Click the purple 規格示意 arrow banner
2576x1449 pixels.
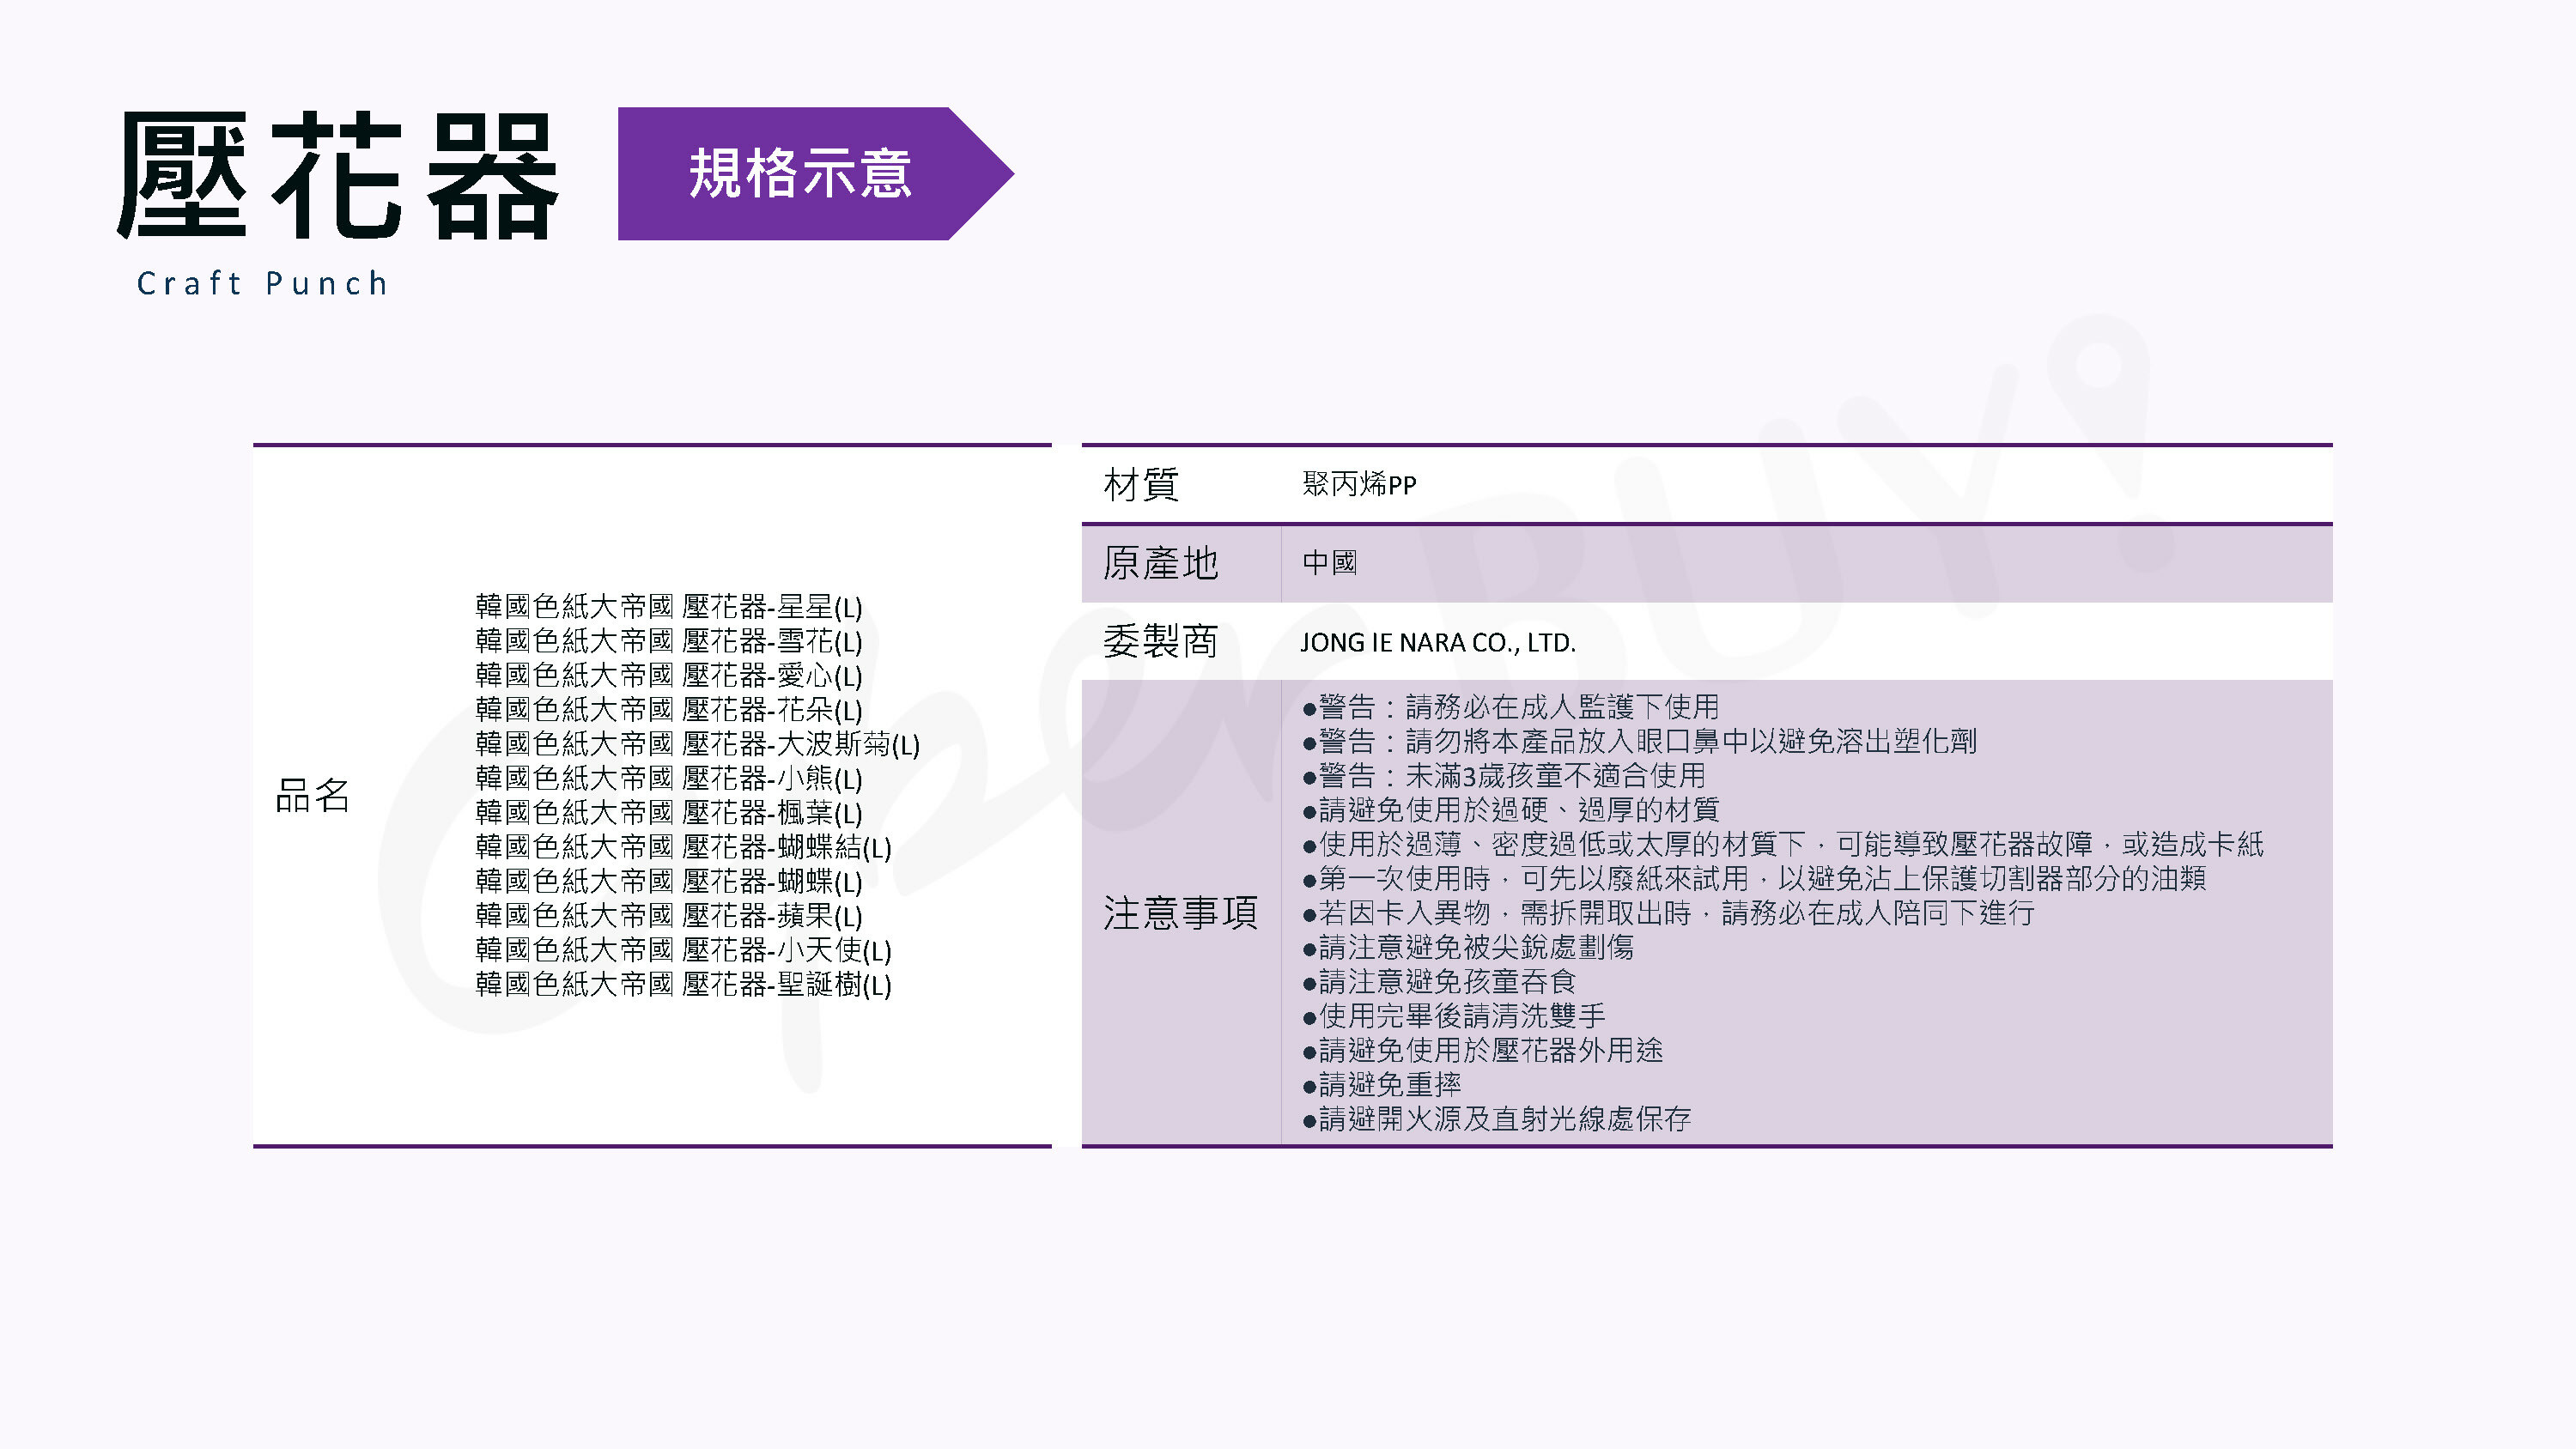point(799,174)
